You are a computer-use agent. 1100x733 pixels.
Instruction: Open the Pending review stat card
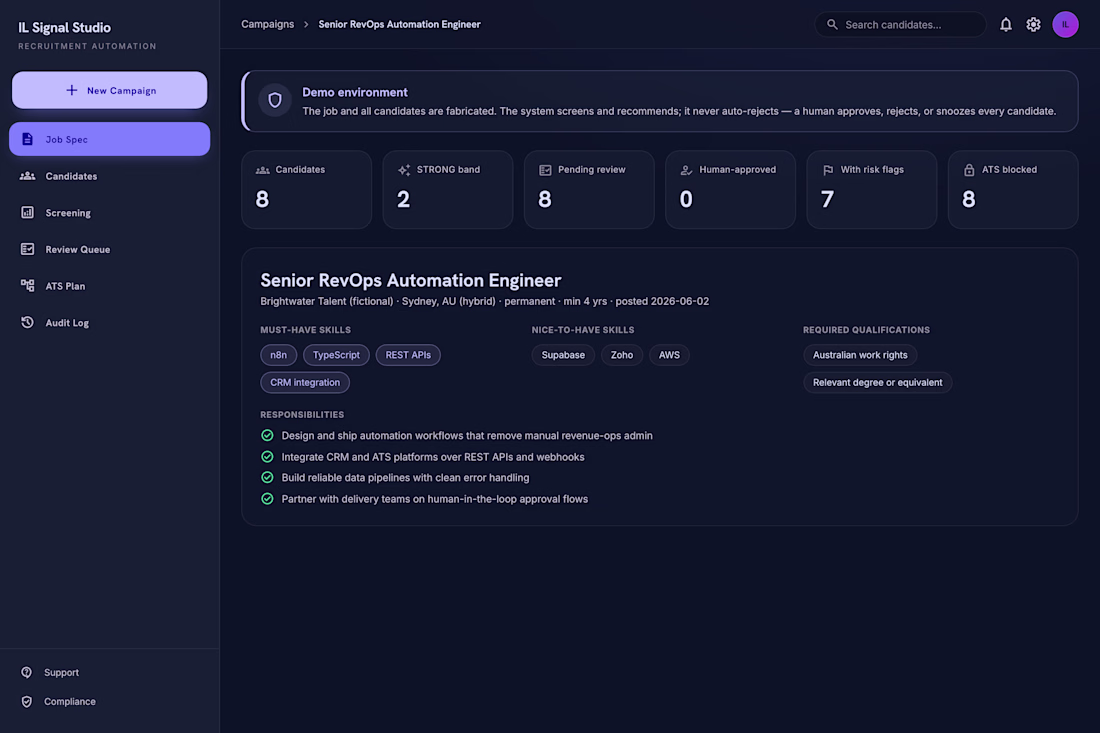pos(589,189)
